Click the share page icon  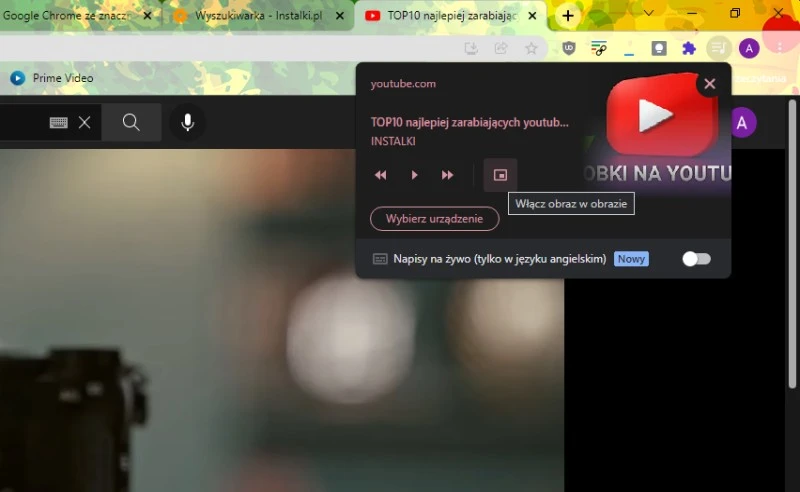(x=501, y=48)
